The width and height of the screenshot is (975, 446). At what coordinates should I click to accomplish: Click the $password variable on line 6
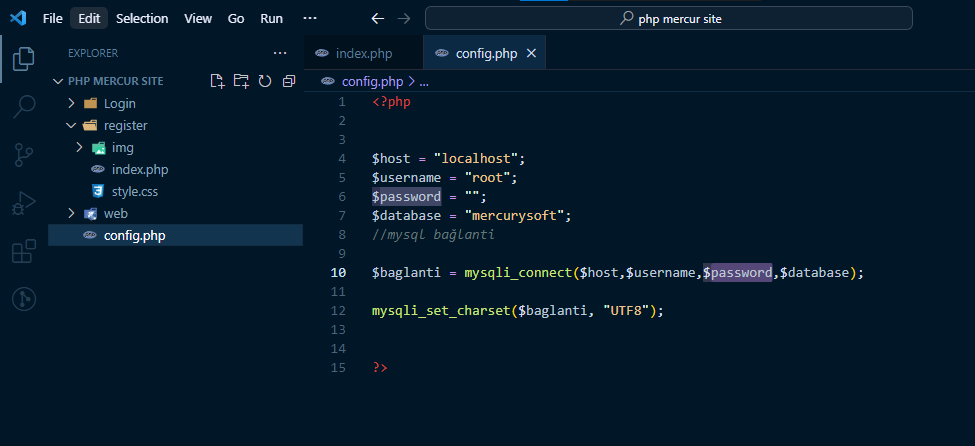tap(407, 197)
